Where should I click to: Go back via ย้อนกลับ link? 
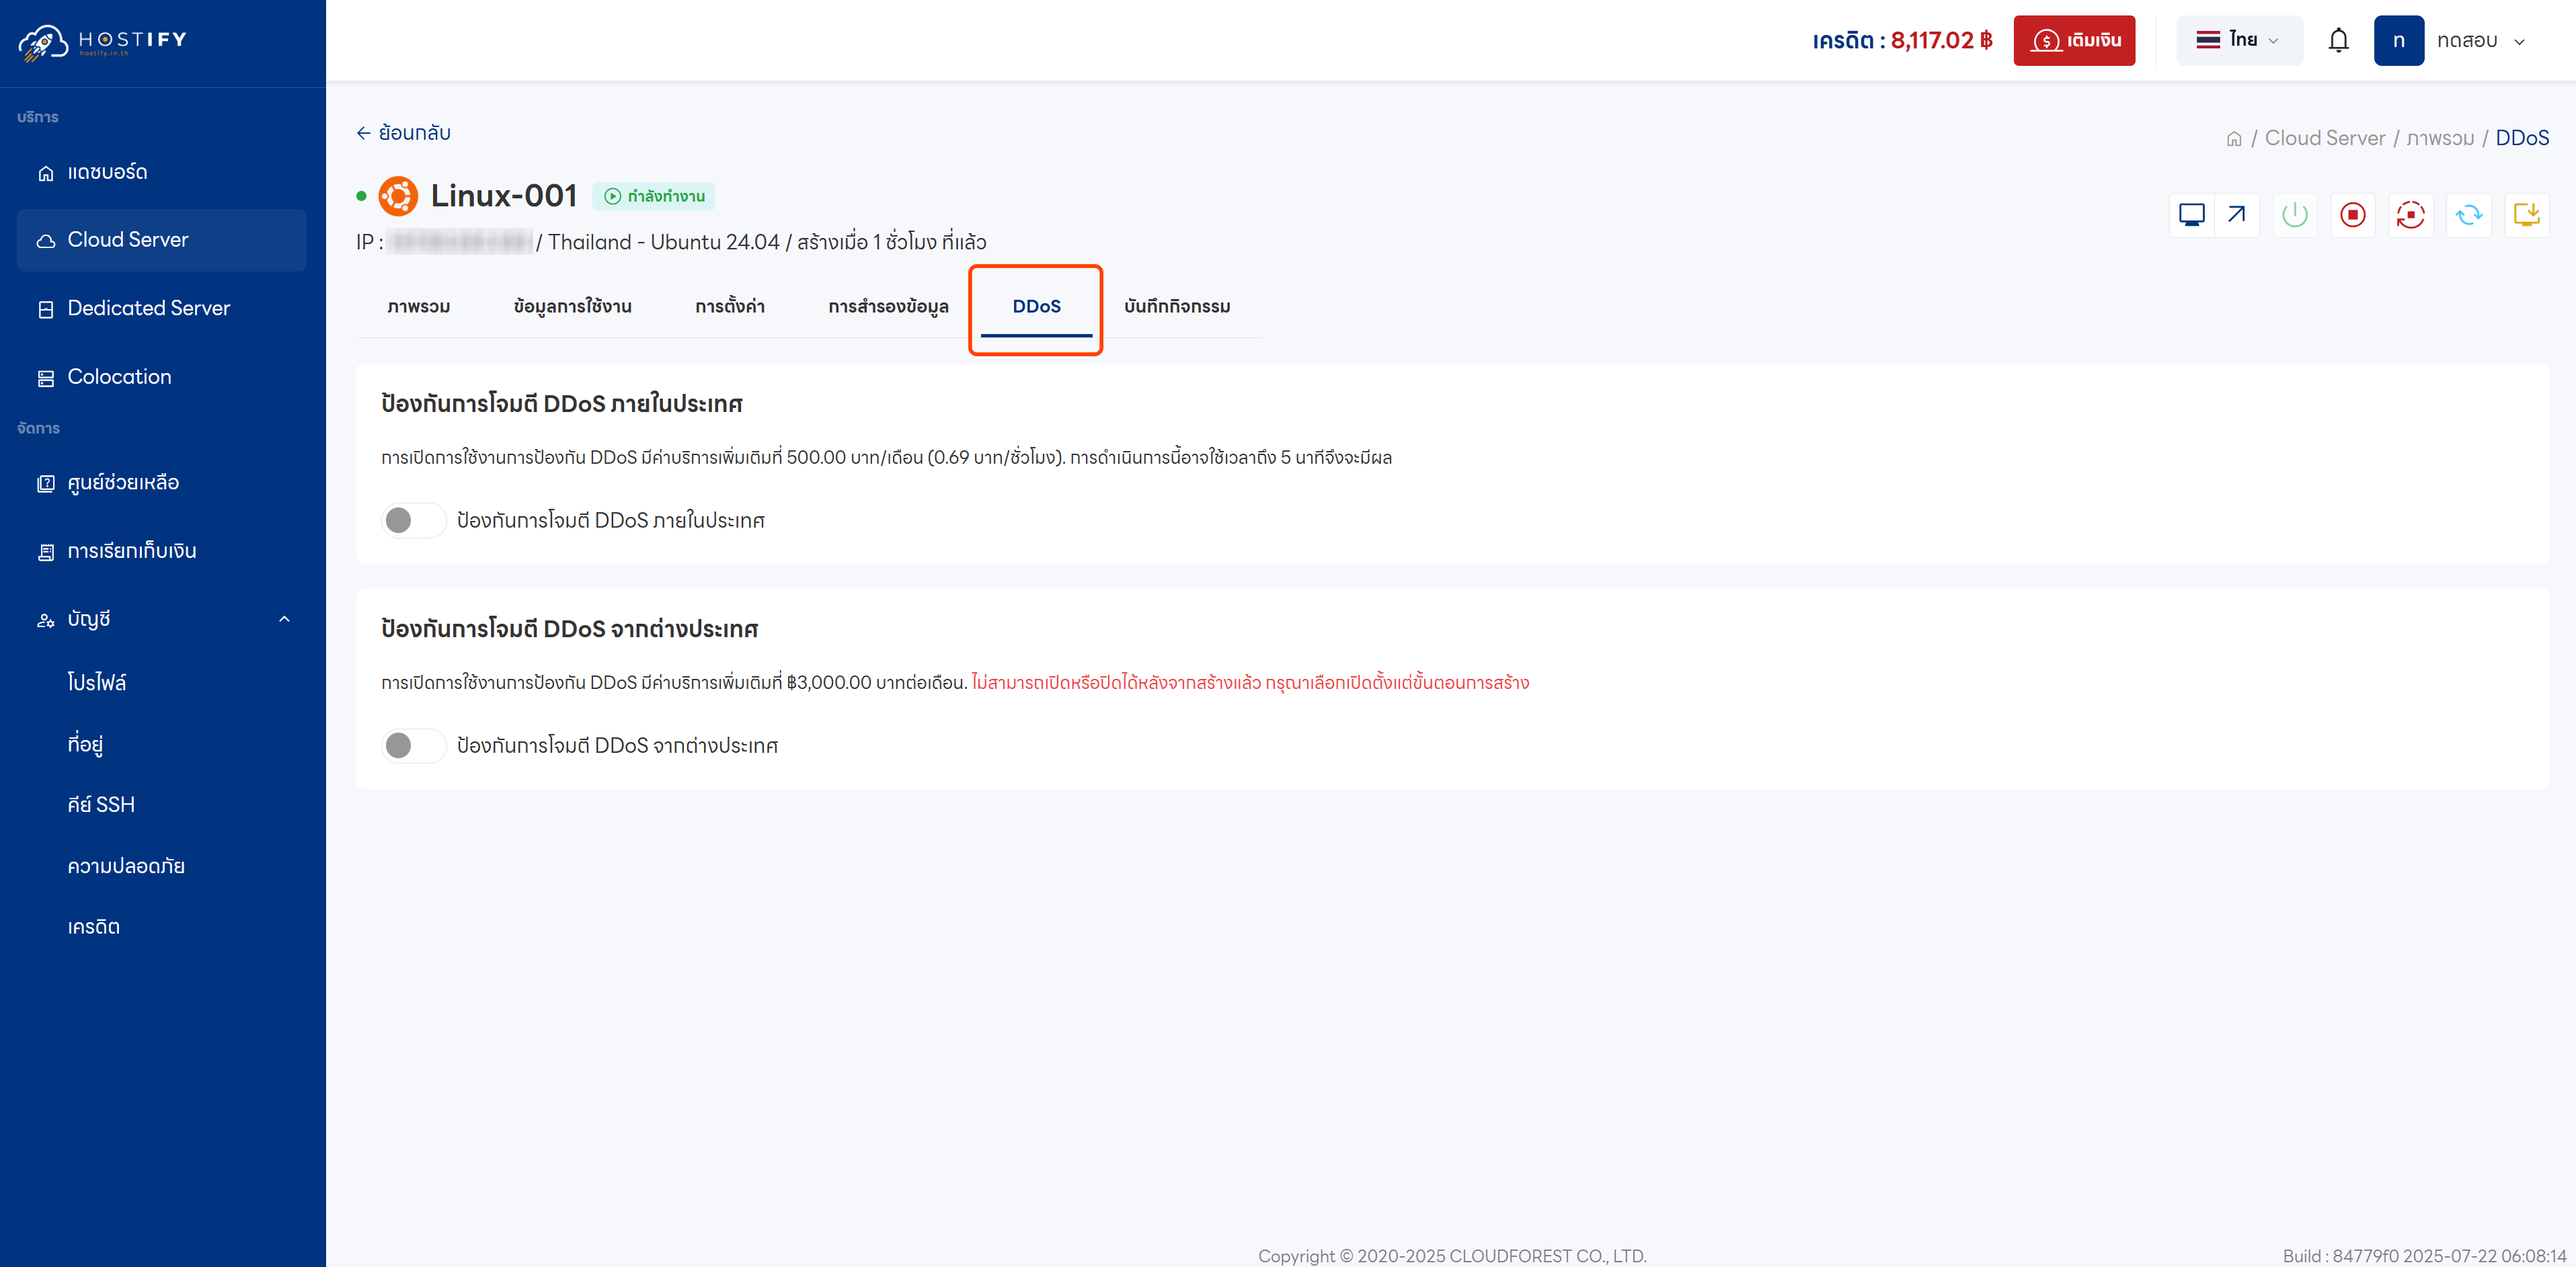point(404,133)
